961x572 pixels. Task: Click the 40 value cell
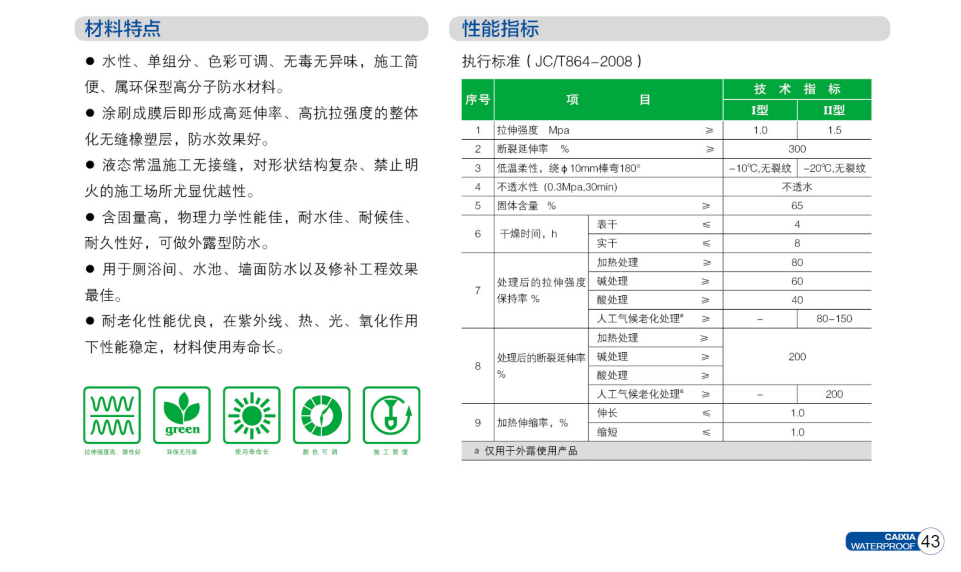point(797,300)
